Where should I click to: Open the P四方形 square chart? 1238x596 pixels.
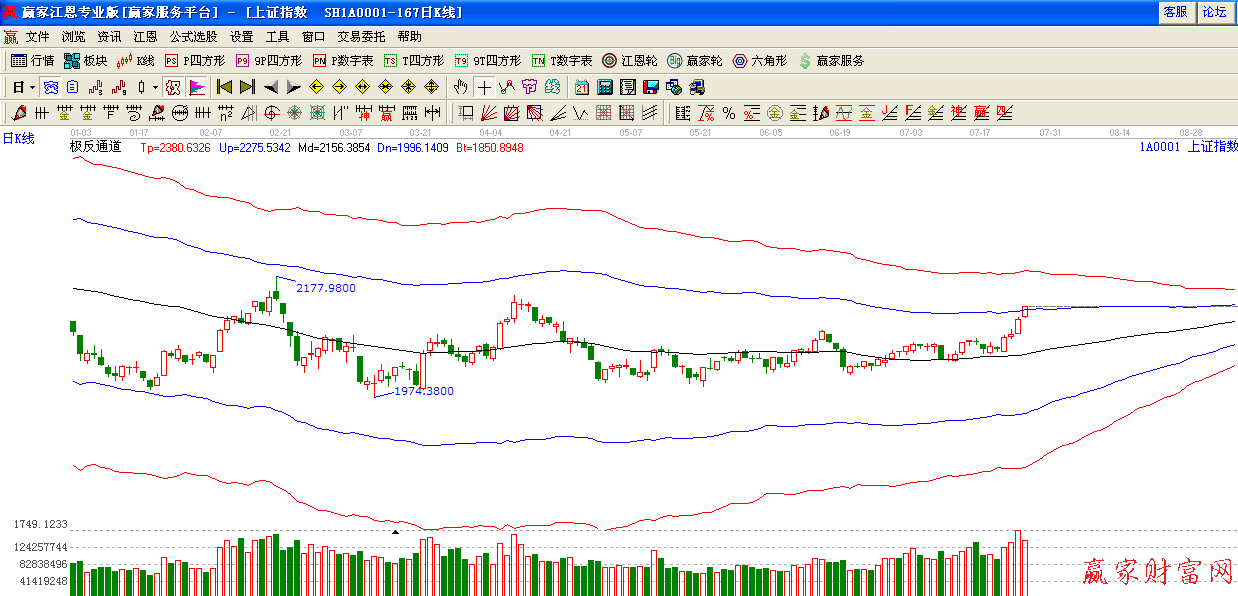pyautogui.click(x=195, y=61)
